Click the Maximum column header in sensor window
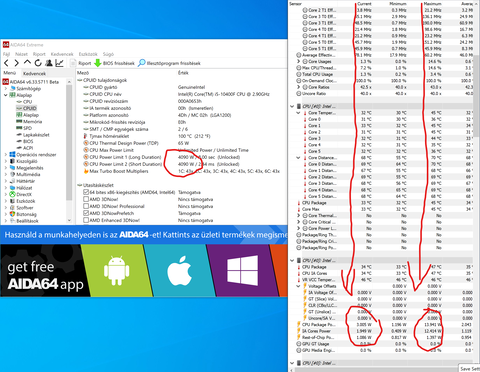Image resolution: width=480 pixels, height=372 pixels. click(433, 4)
